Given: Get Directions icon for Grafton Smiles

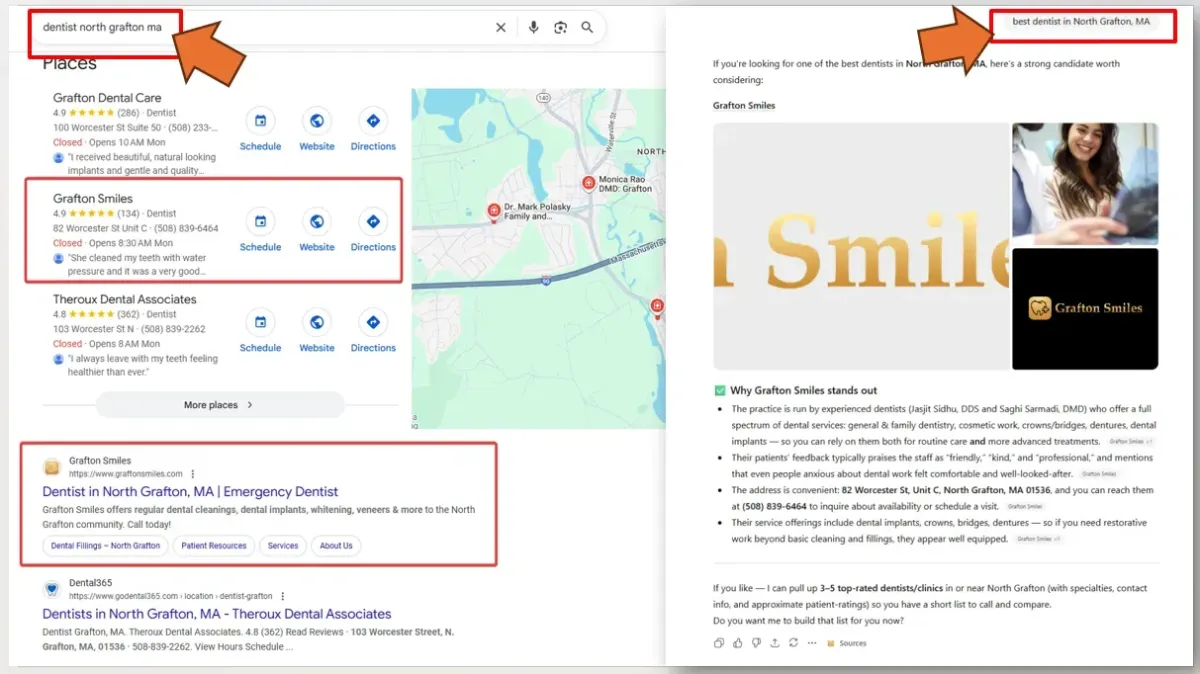Looking at the screenshot, I should click(x=373, y=222).
